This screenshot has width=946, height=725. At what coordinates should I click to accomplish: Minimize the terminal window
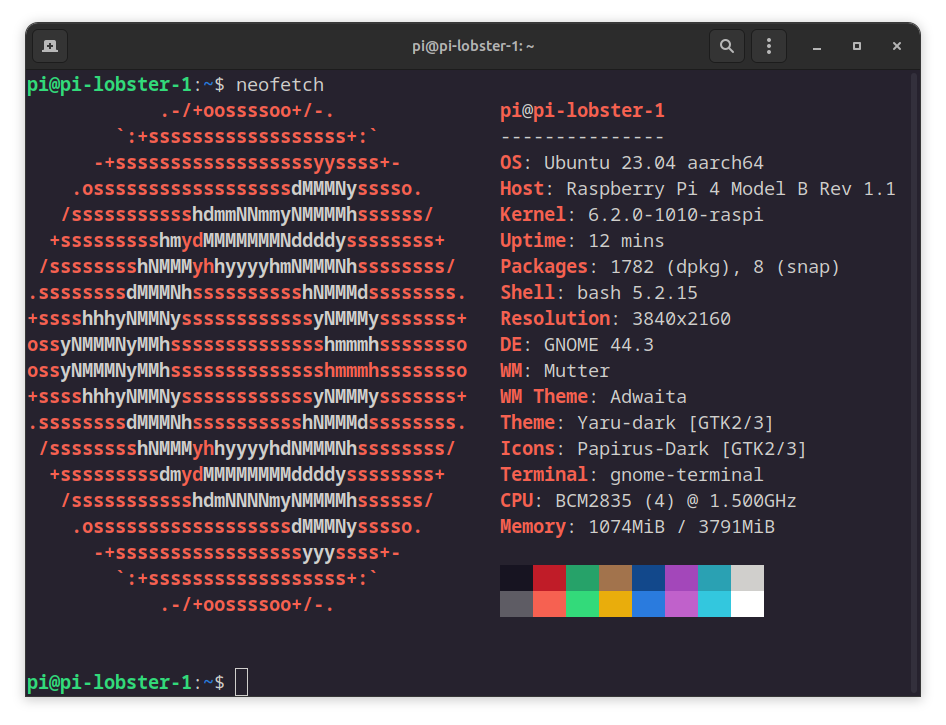pyautogui.click(x=817, y=46)
